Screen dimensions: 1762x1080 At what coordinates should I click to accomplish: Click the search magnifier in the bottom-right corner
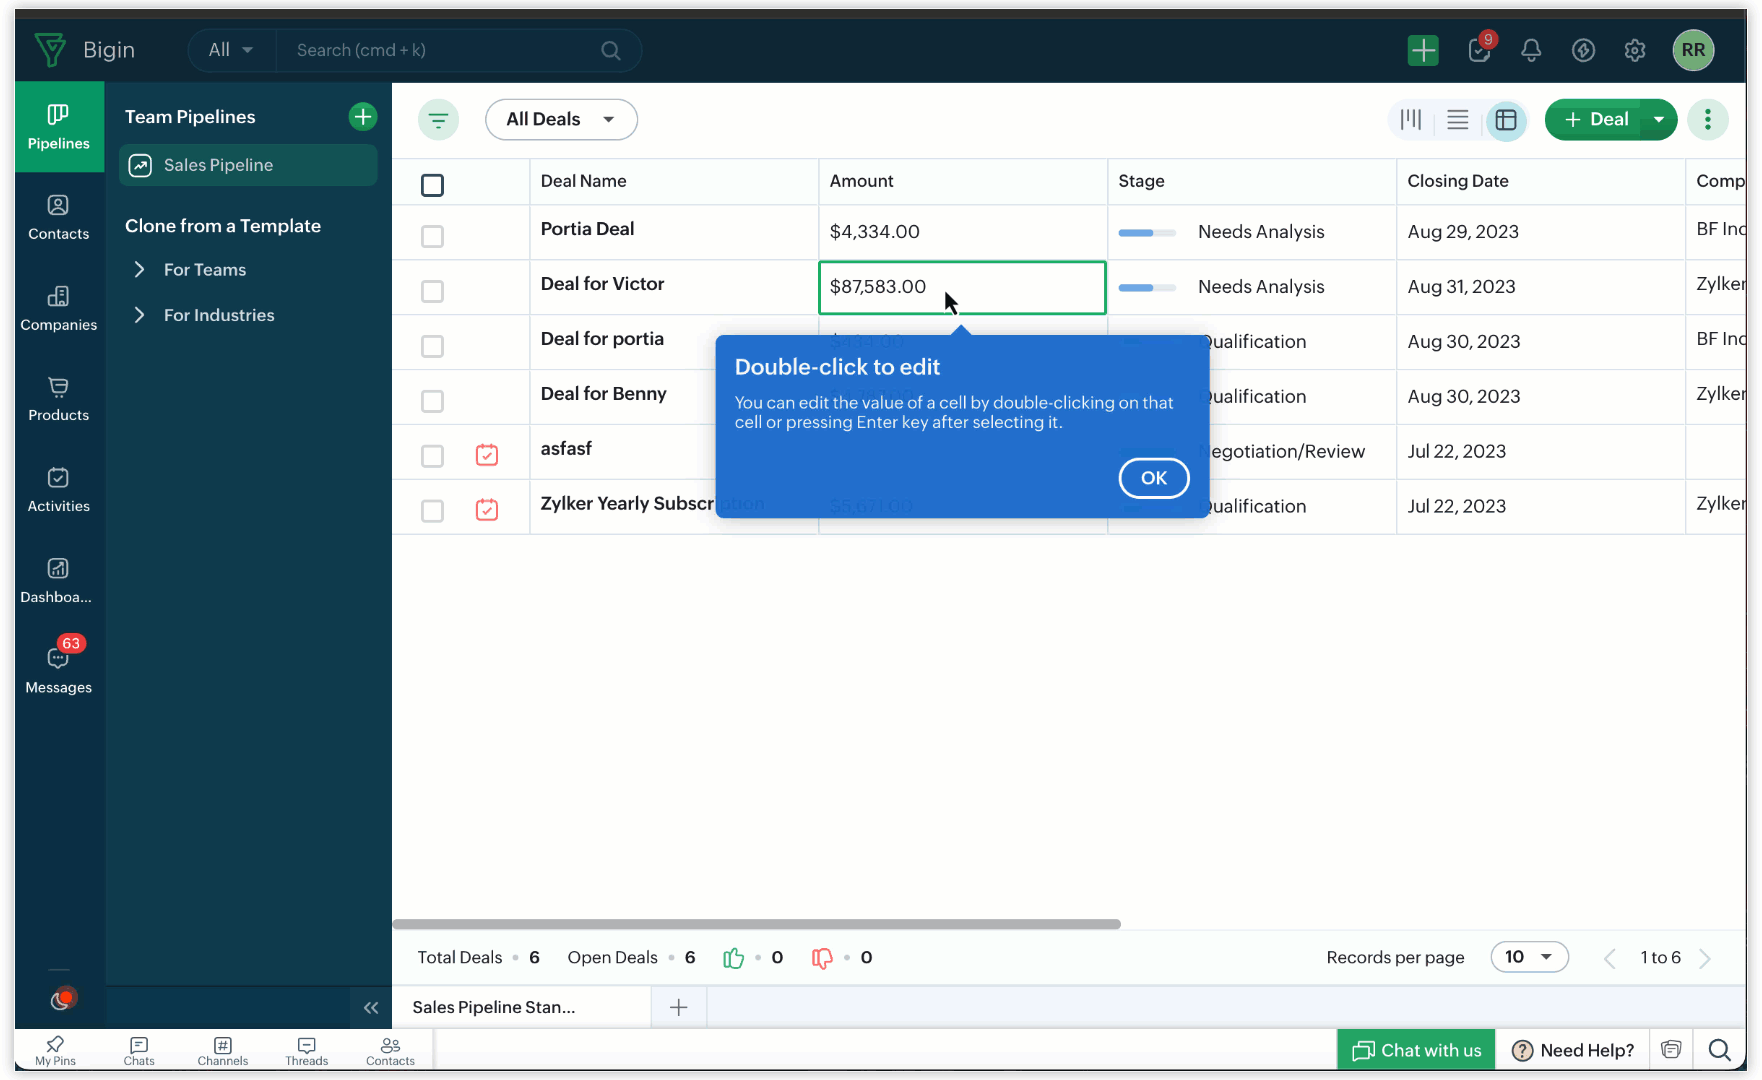pos(1720,1050)
